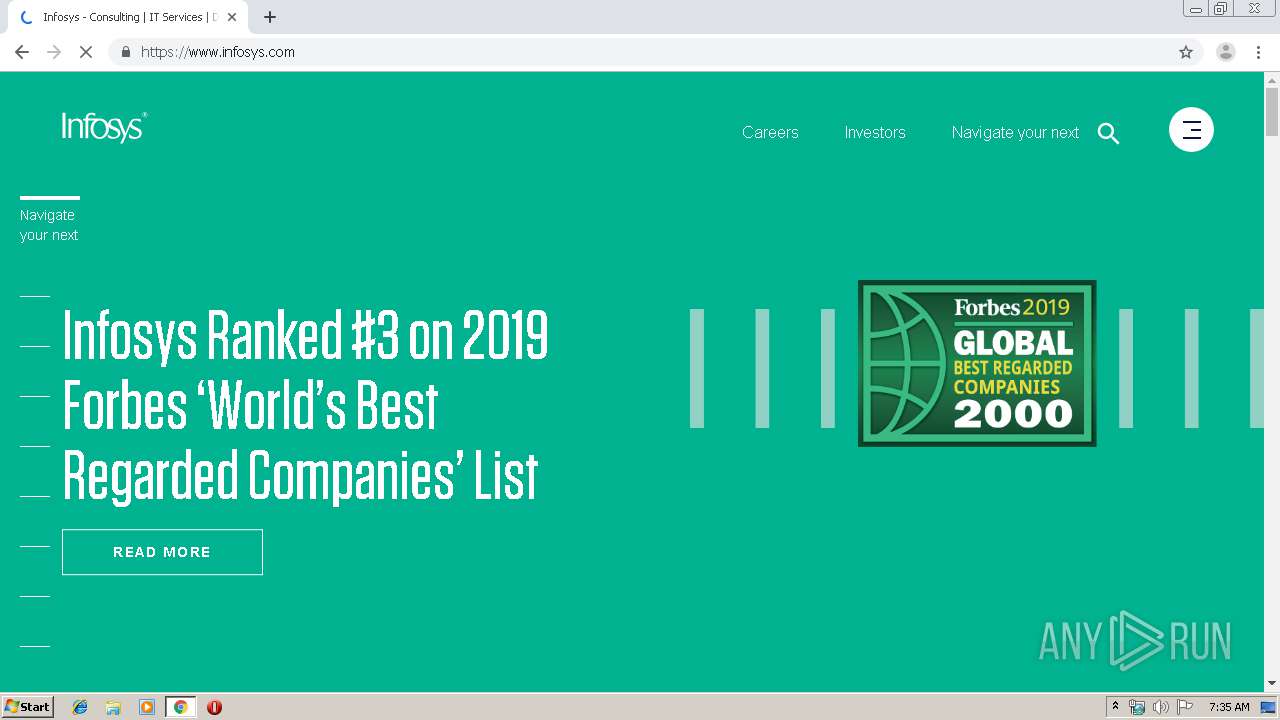Show hidden system tray icons
Image resolution: width=1280 pixels, height=720 pixels.
1115,707
